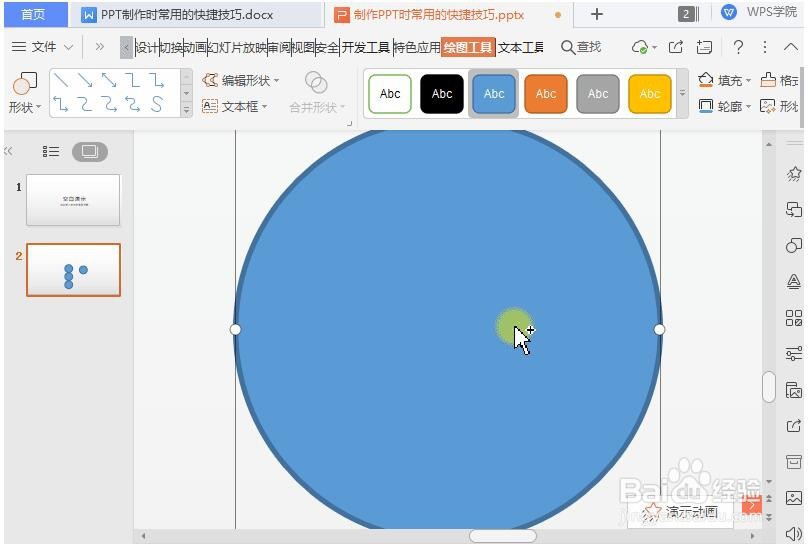Collapse the slide panel double chevron
This screenshot has height=544, width=808.
pyautogui.click(x=8, y=151)
